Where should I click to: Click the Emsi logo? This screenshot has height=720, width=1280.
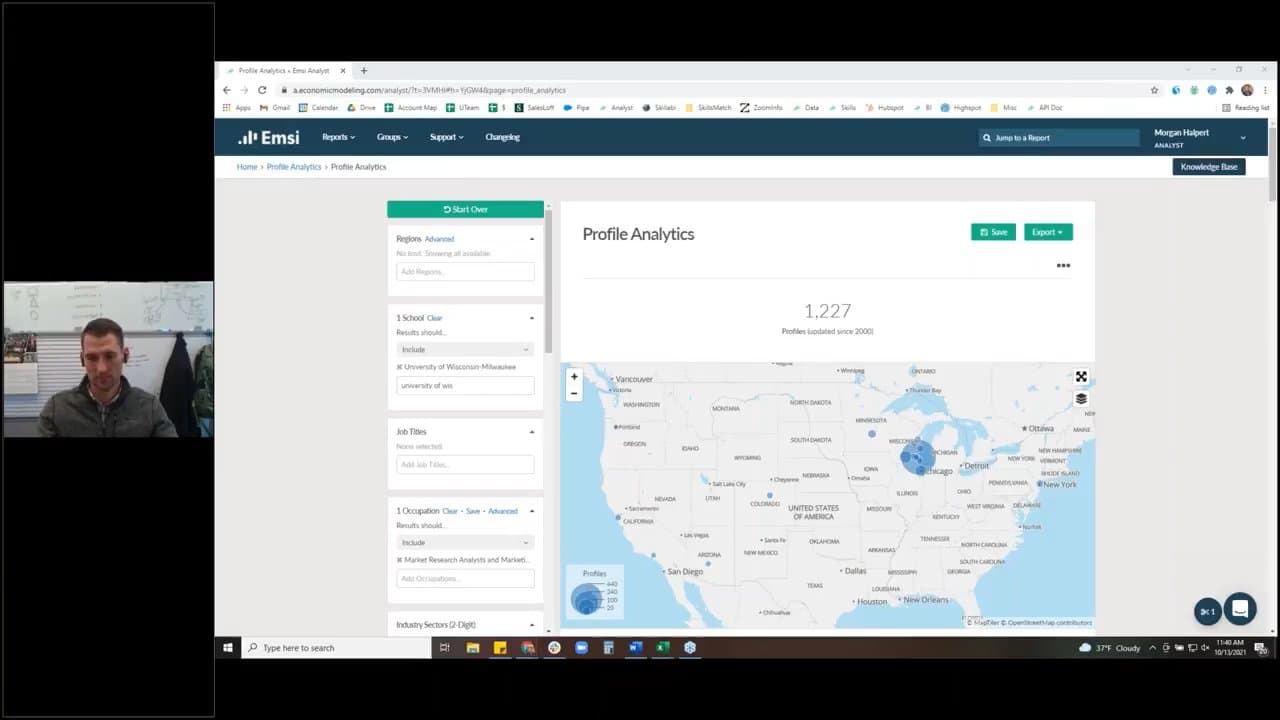coord(268,137)
